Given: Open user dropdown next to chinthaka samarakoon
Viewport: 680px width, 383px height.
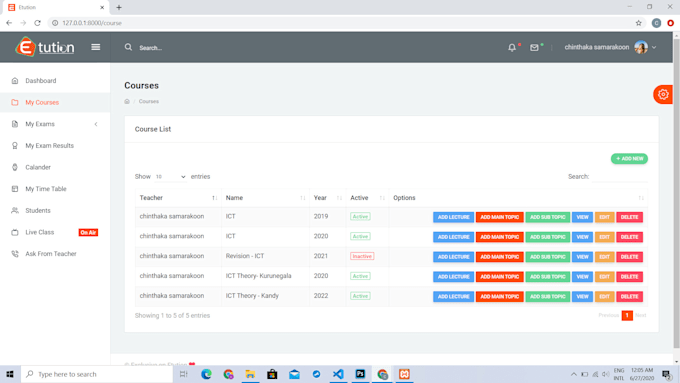Looking at the screenshot, I should (654, 47).
